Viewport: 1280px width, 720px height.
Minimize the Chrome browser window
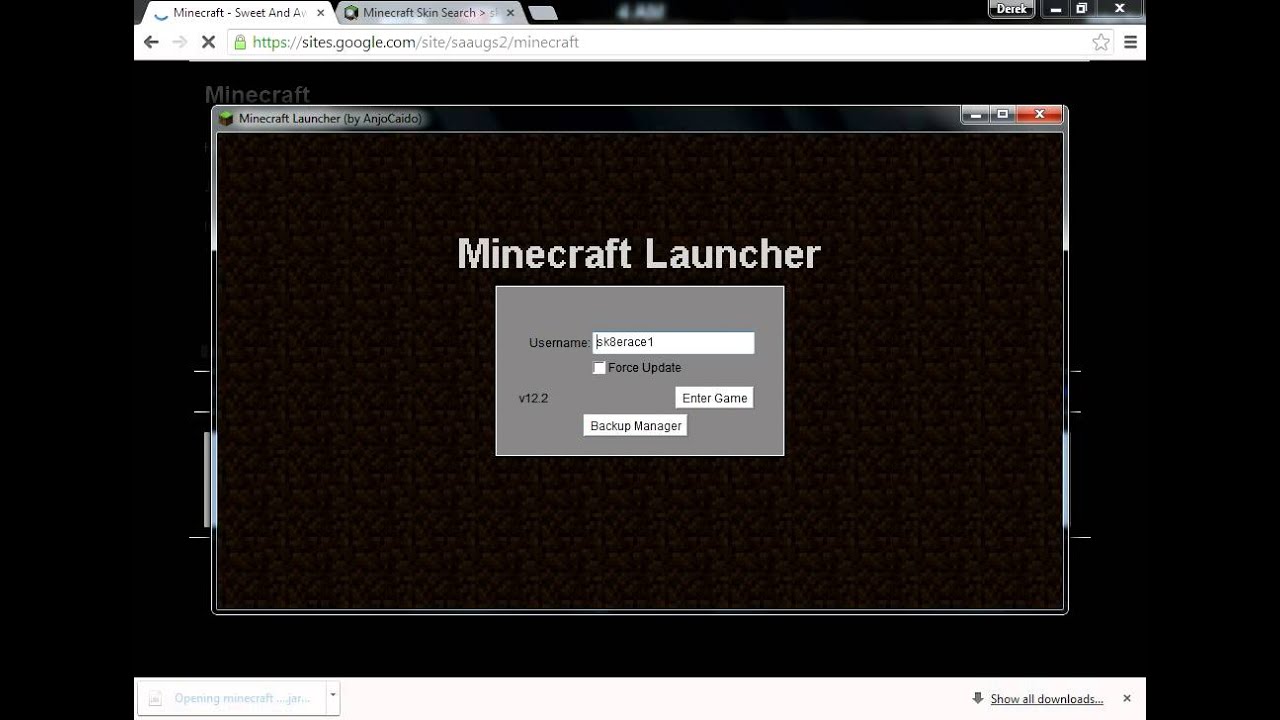(1056, 9)
